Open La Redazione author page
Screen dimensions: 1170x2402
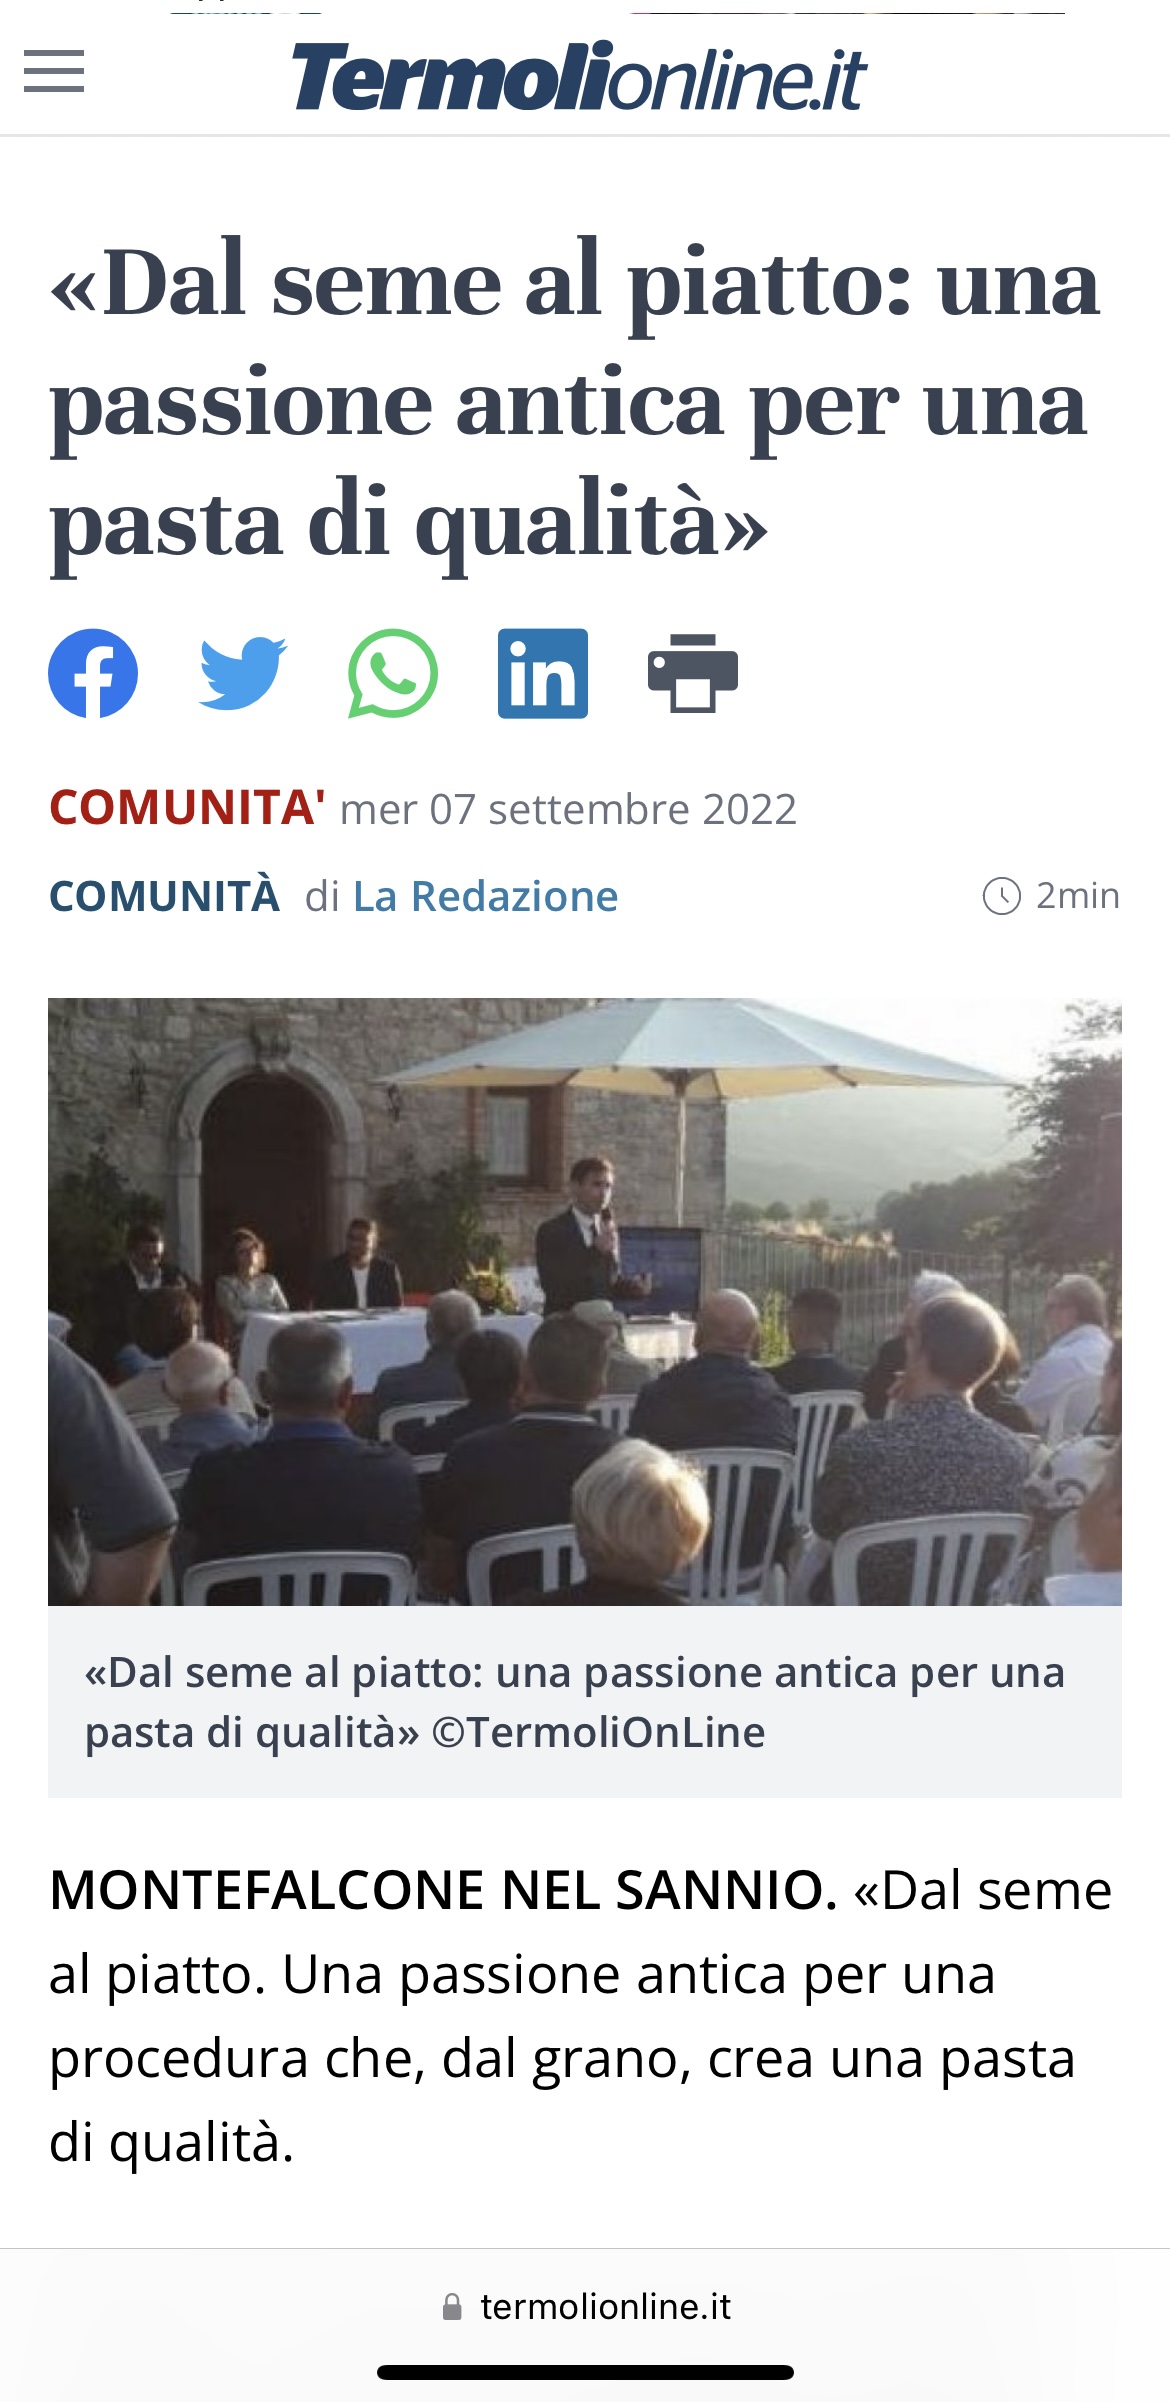[x=486, y=897]
